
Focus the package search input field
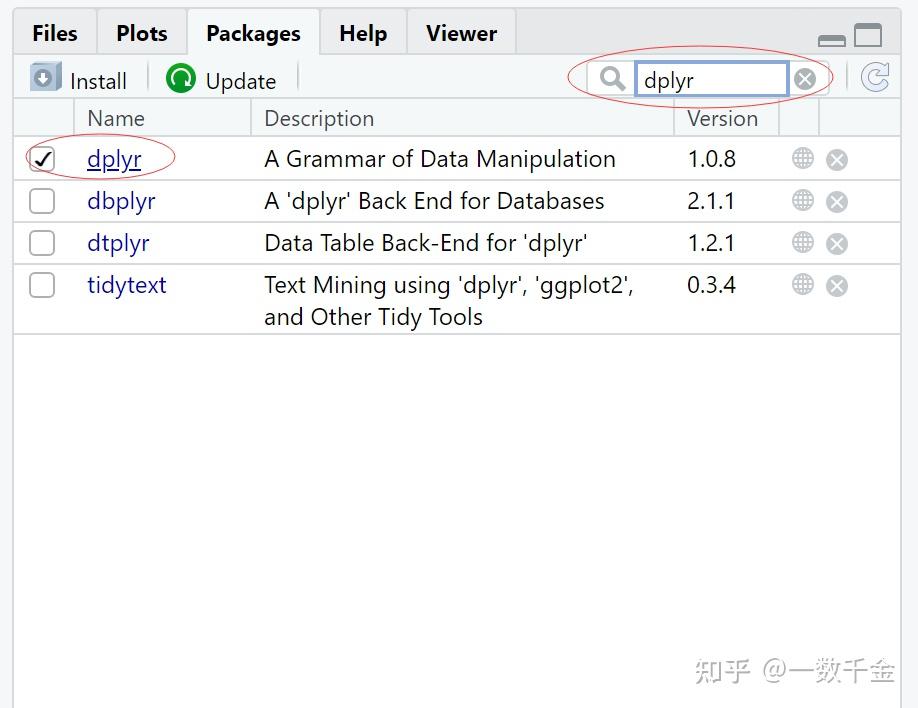click(710, 80)
